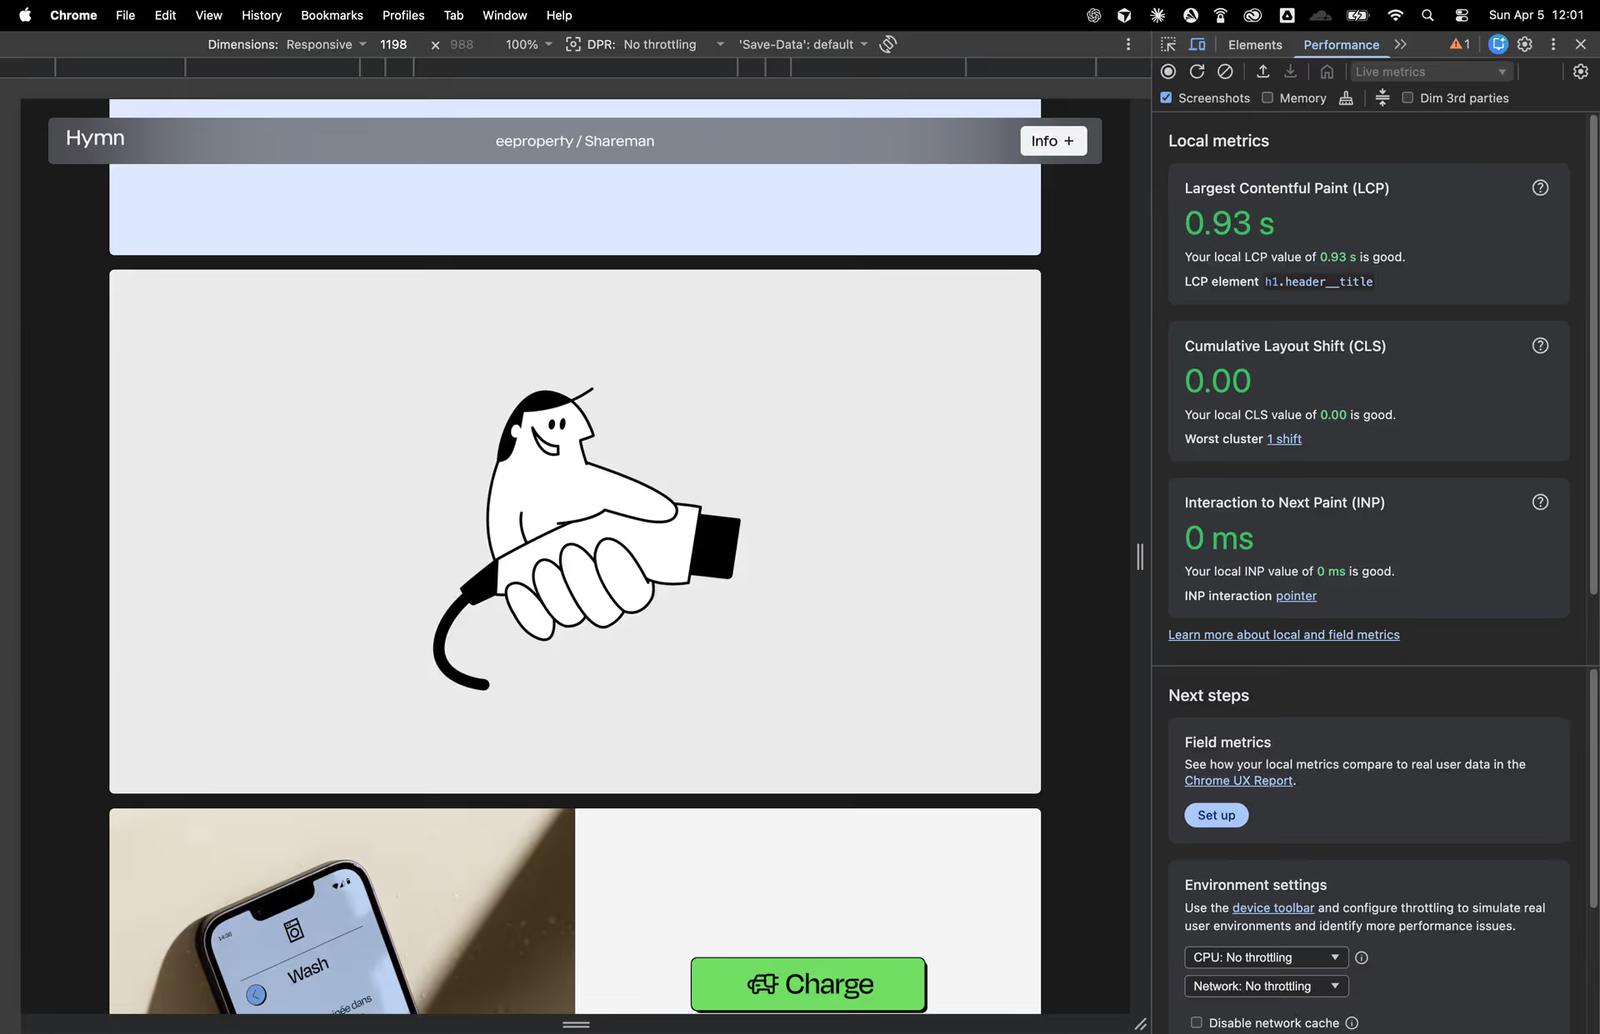The image size is (1600, 1034).
Task: Click the shortcuts icon beside Dim 3rd parties
Action: coord(1382,98)
